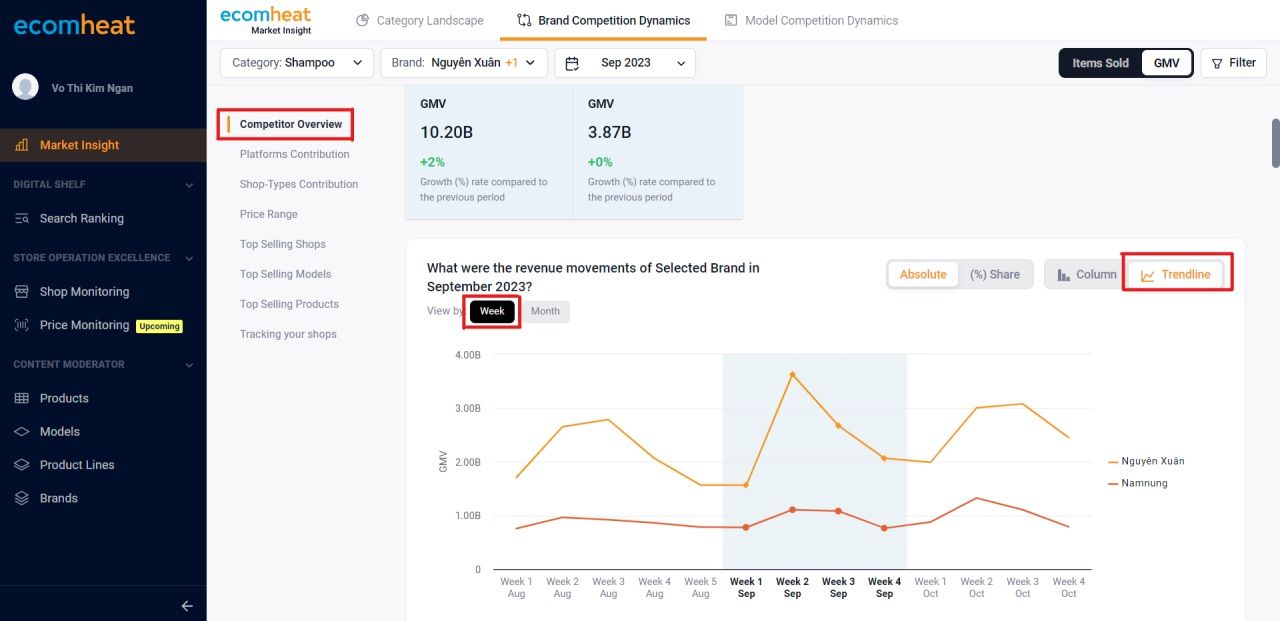Open the Category: Shampoo dropdown
The height and width of the screenshot is (621, 1280).
[297, 63]
